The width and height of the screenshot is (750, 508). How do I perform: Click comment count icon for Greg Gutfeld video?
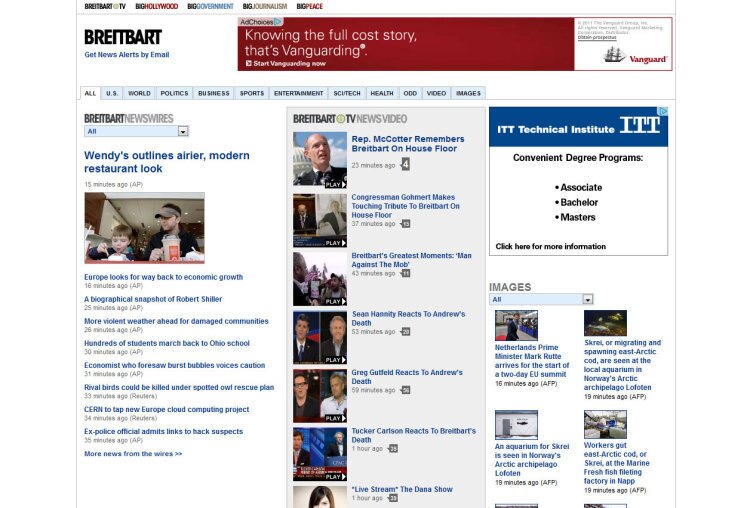pyautogui.click(x=405, y=390)
